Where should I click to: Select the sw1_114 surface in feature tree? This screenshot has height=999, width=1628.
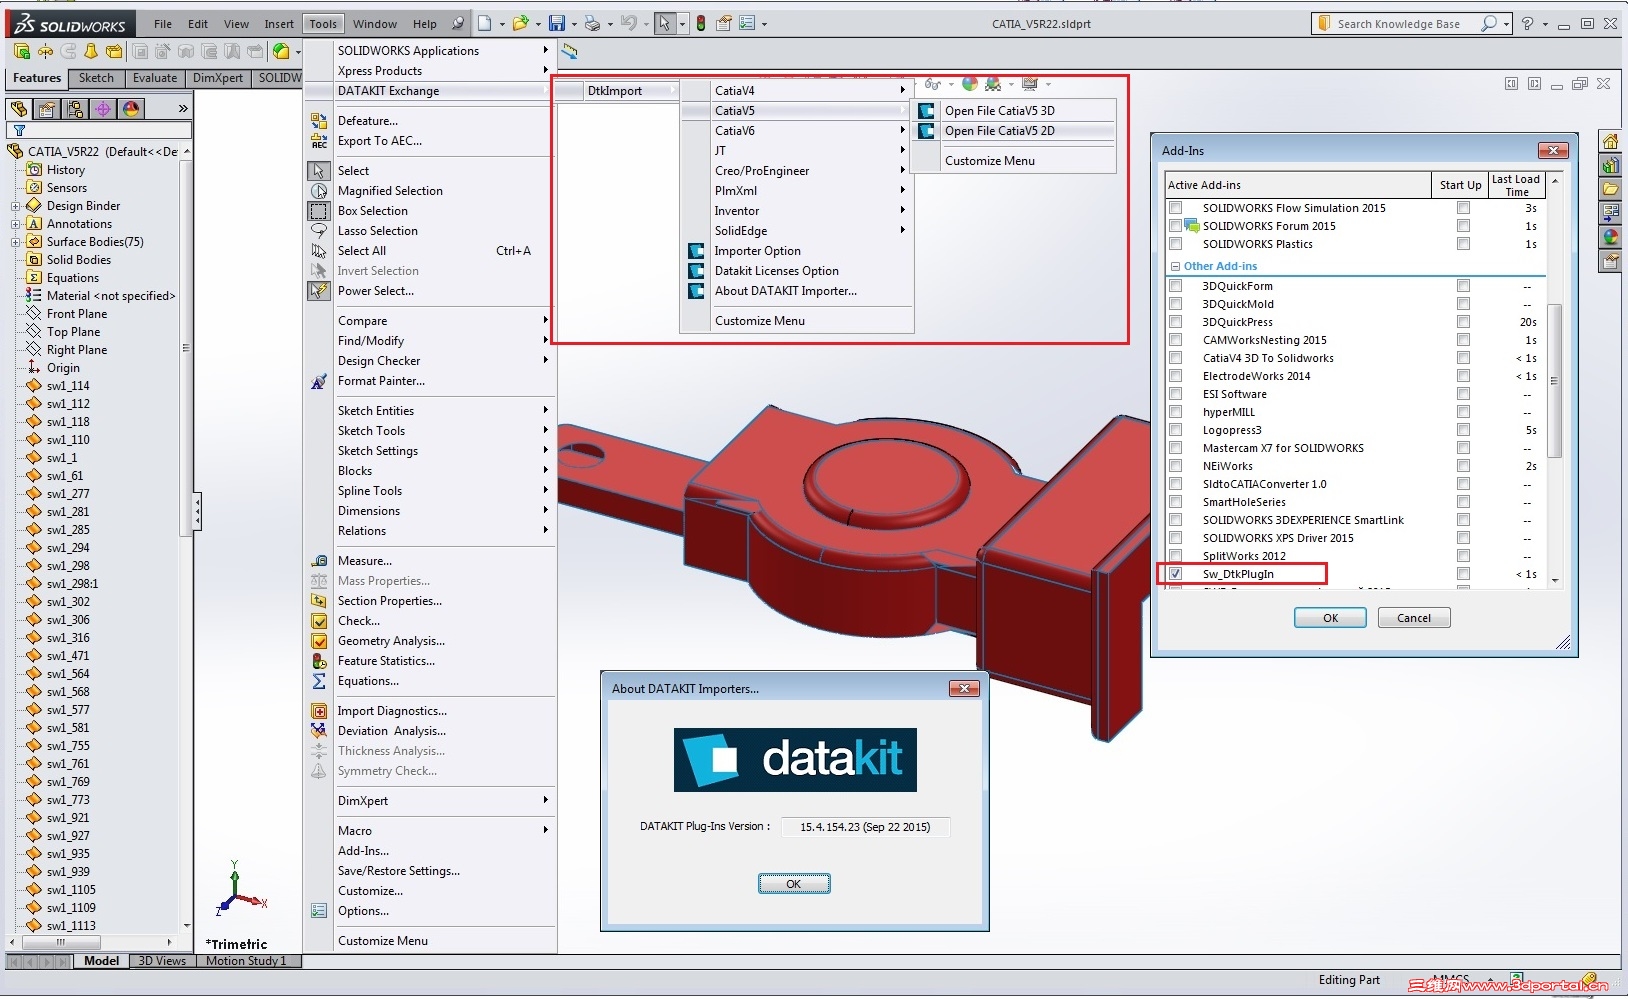point(68,386)
